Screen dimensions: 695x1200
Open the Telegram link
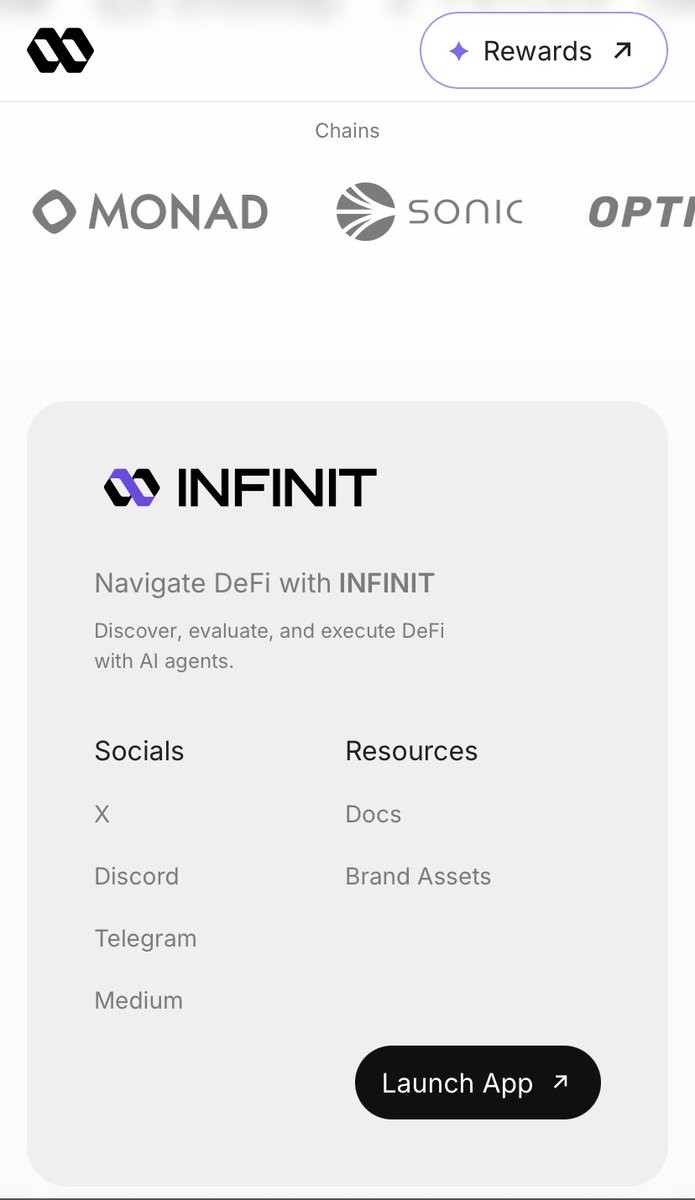[x=146, y=938]
